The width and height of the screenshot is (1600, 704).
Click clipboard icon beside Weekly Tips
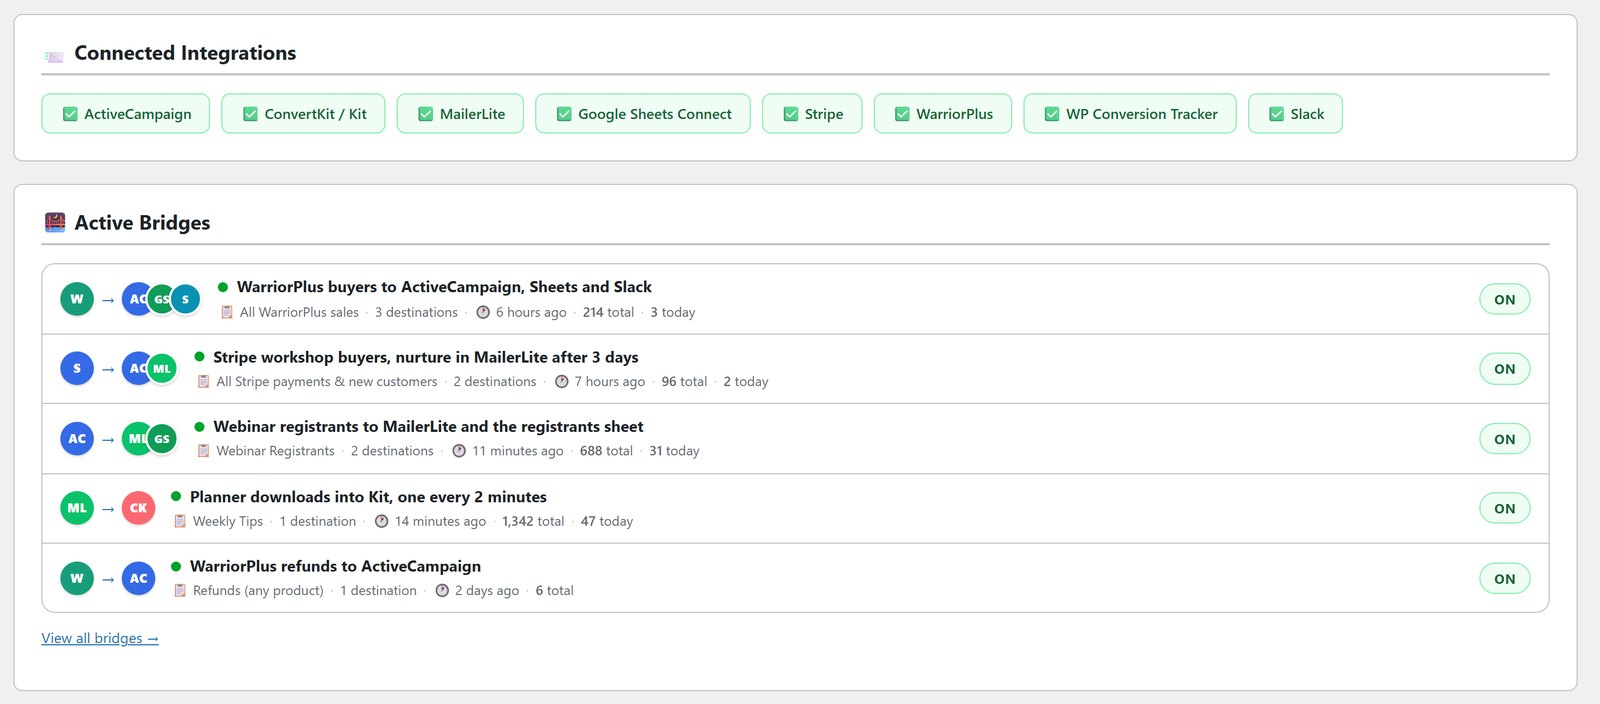(180, 521)
